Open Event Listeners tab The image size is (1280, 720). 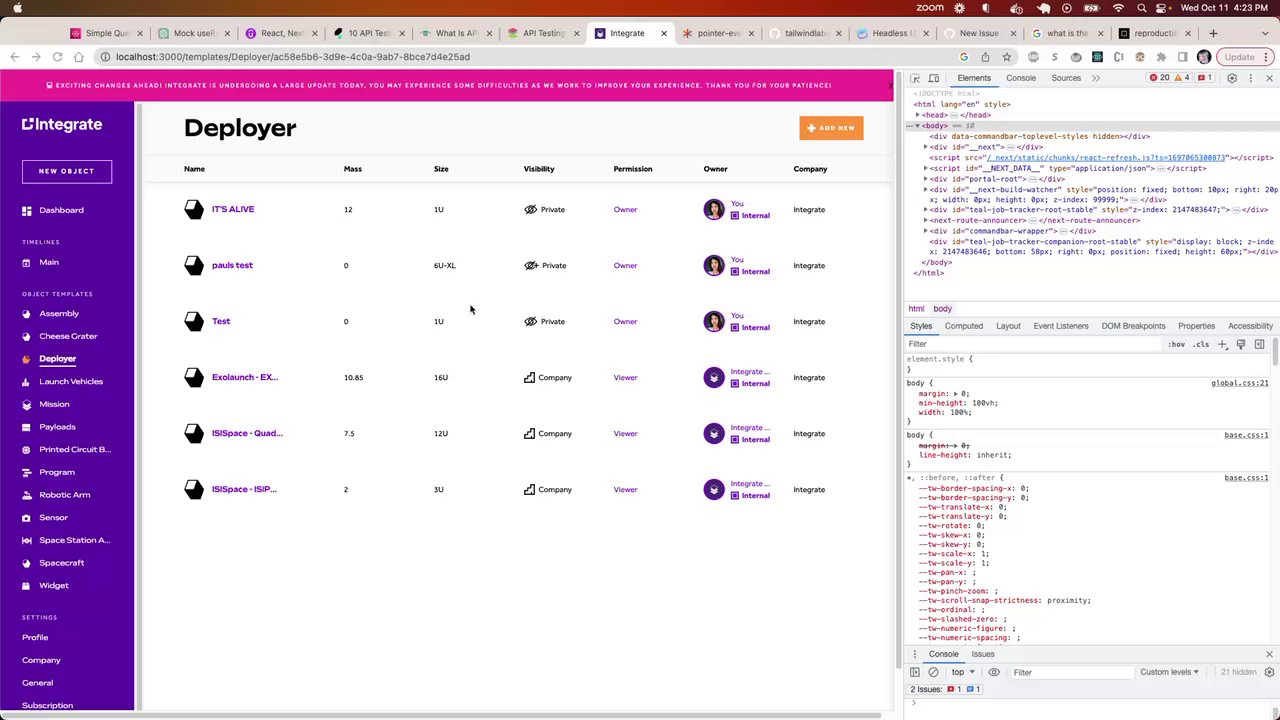[1061, 326]
